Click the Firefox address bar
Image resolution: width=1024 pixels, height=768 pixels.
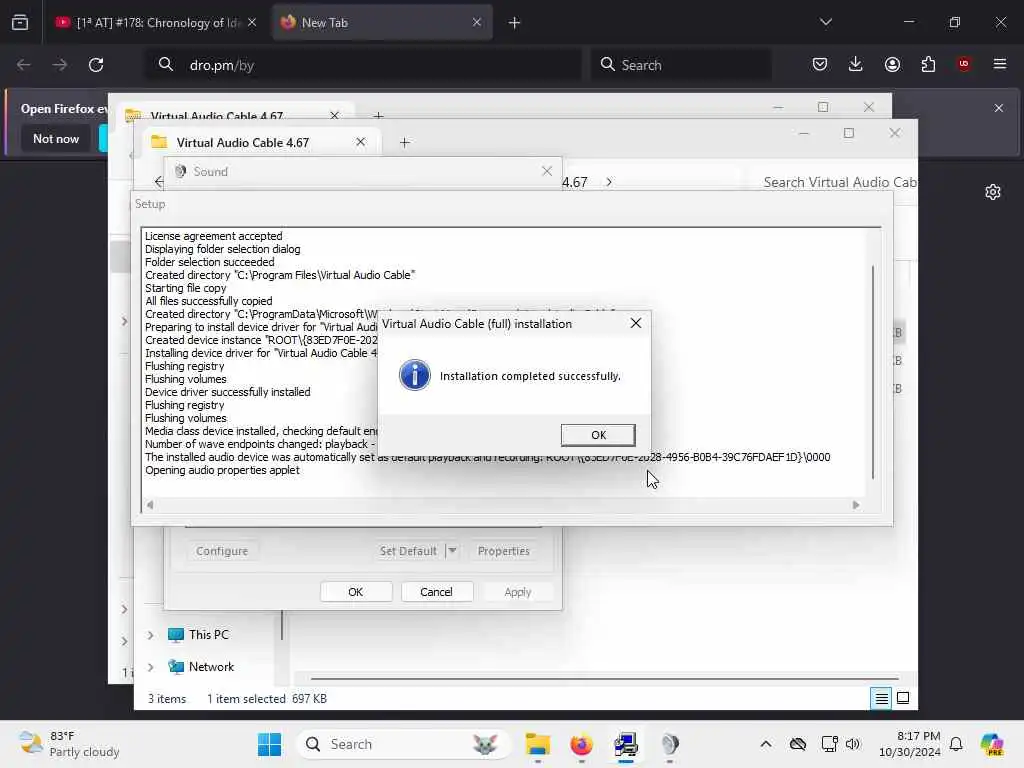click(363, 65)
